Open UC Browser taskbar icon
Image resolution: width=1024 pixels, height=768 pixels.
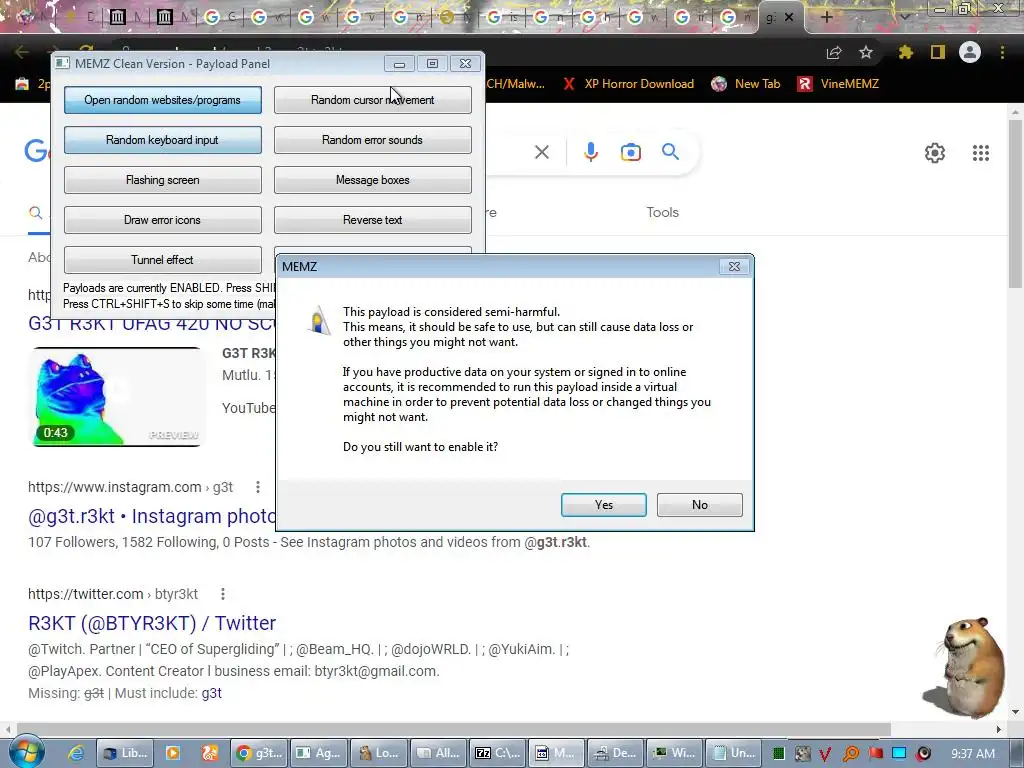coord(210,753)
